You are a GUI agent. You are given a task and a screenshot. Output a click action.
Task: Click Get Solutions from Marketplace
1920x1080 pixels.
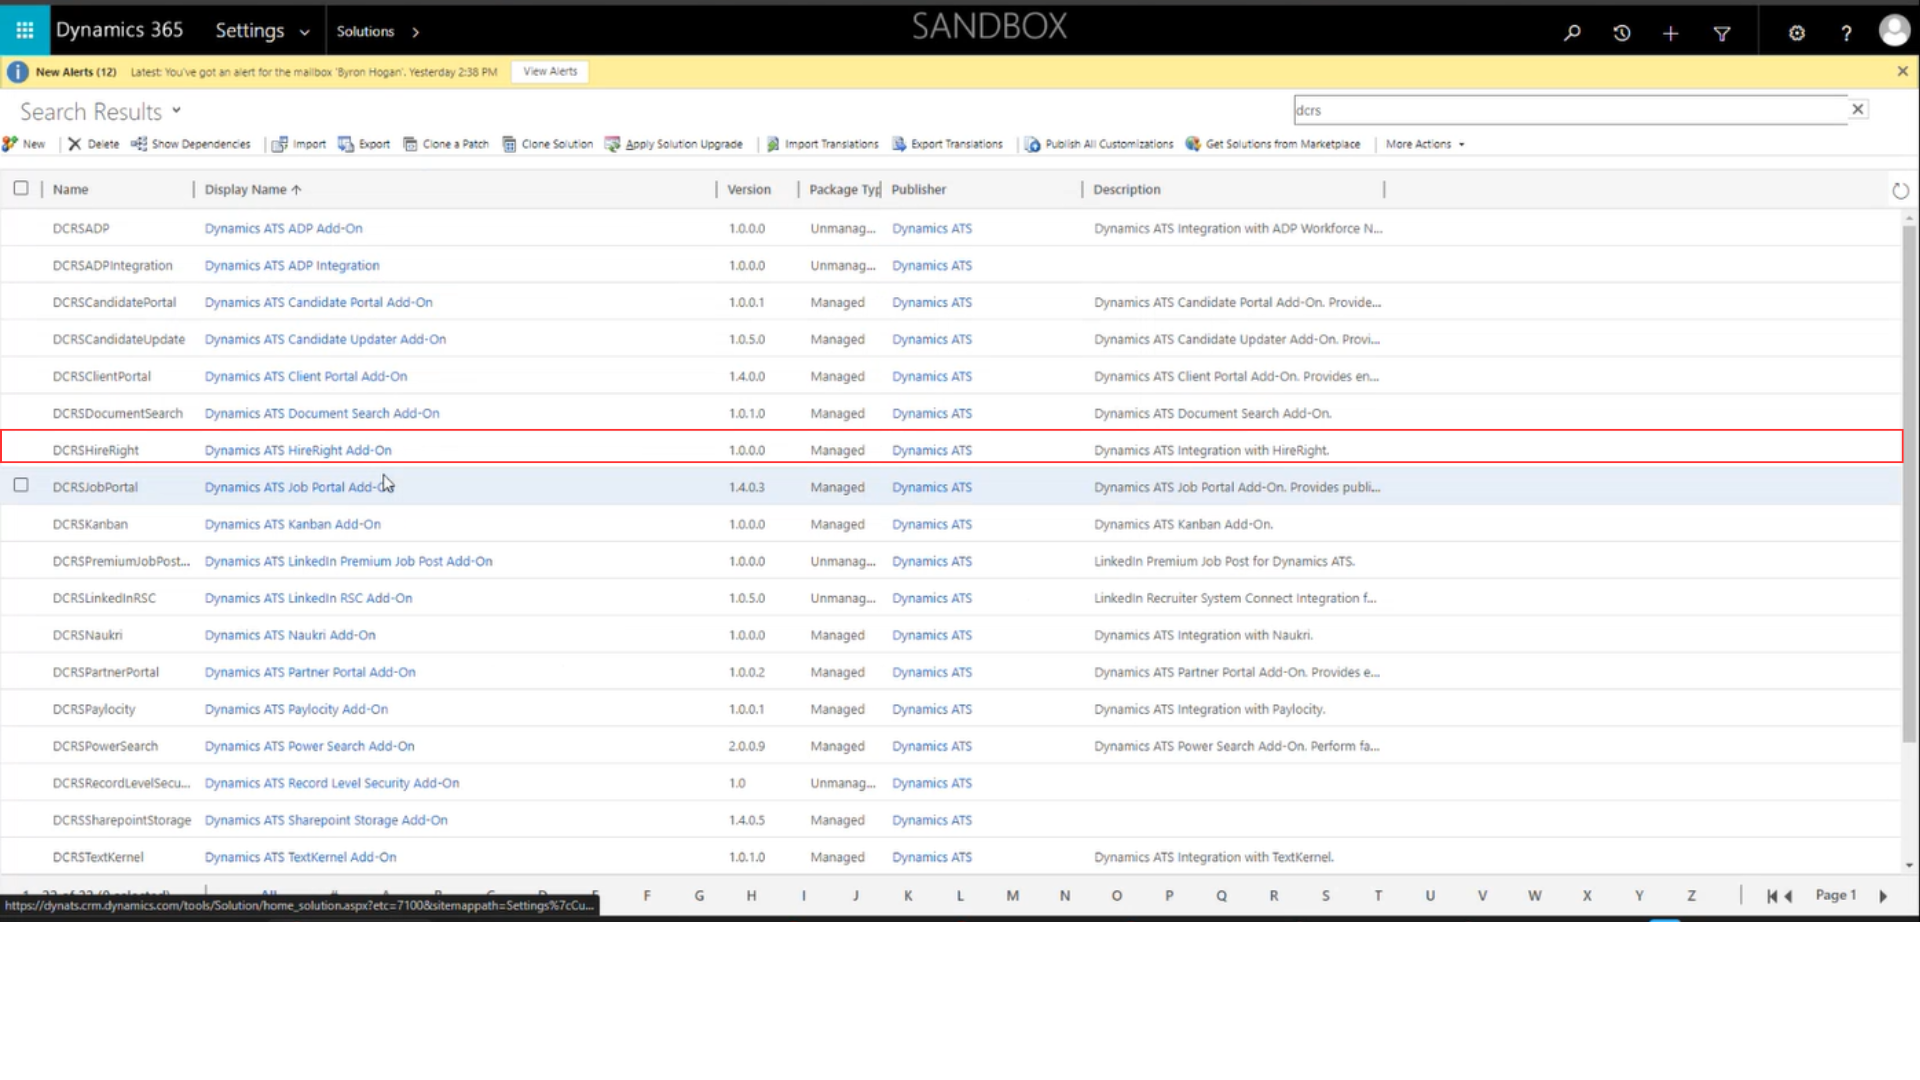point(1273,144)
